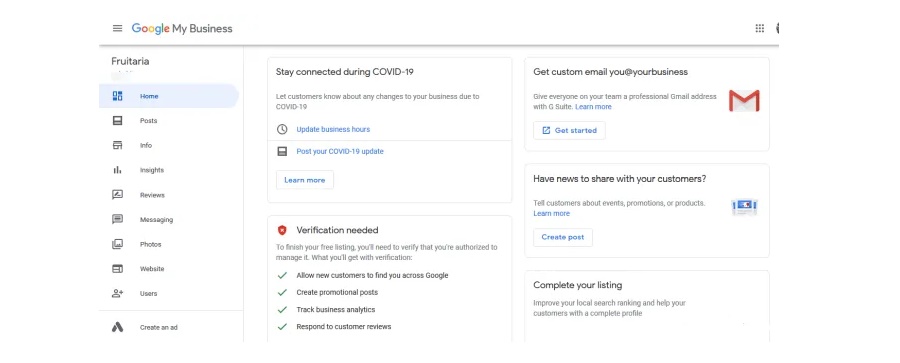Click Update business hours link
Viewport: 900px width, 363px height.
click(x=333, y=129)
